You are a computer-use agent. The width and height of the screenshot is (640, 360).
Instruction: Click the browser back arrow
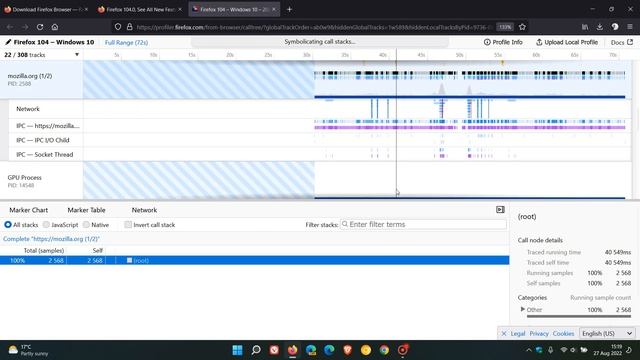coord(10,27)
